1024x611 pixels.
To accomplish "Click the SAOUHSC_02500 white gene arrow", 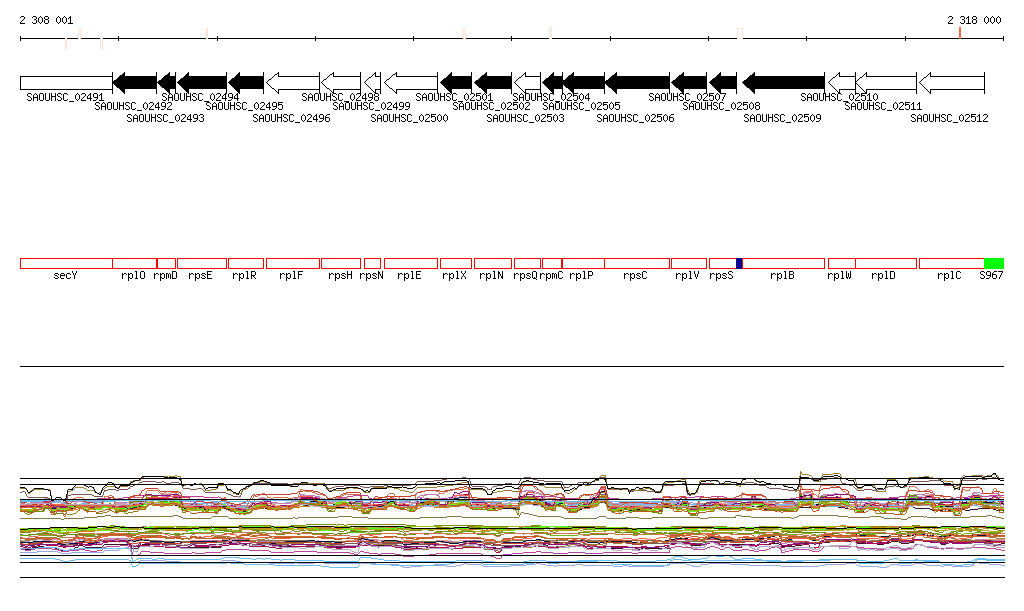I will 411,82.
